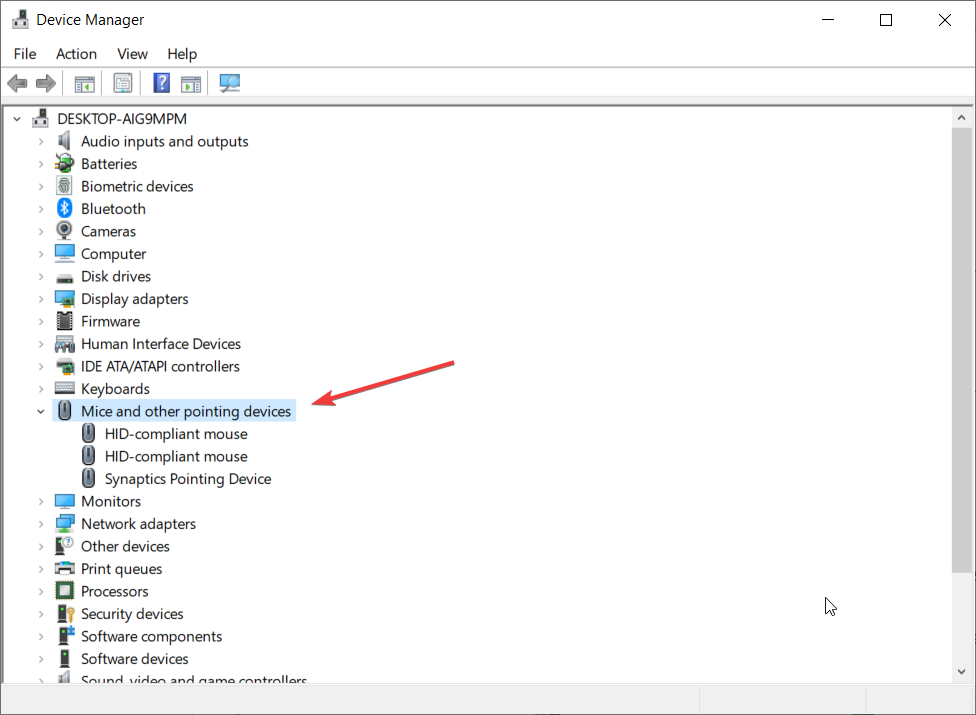Click the Audio inputs and outputs speaker icon

click(63, 141)
